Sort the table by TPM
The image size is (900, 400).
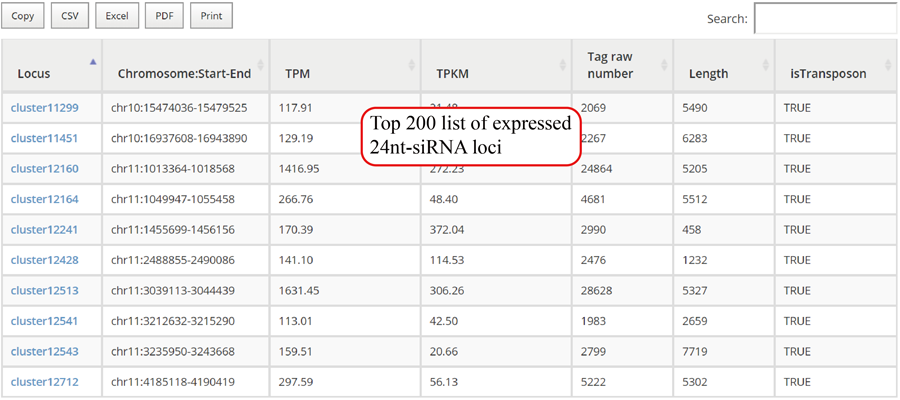point(297,74)
